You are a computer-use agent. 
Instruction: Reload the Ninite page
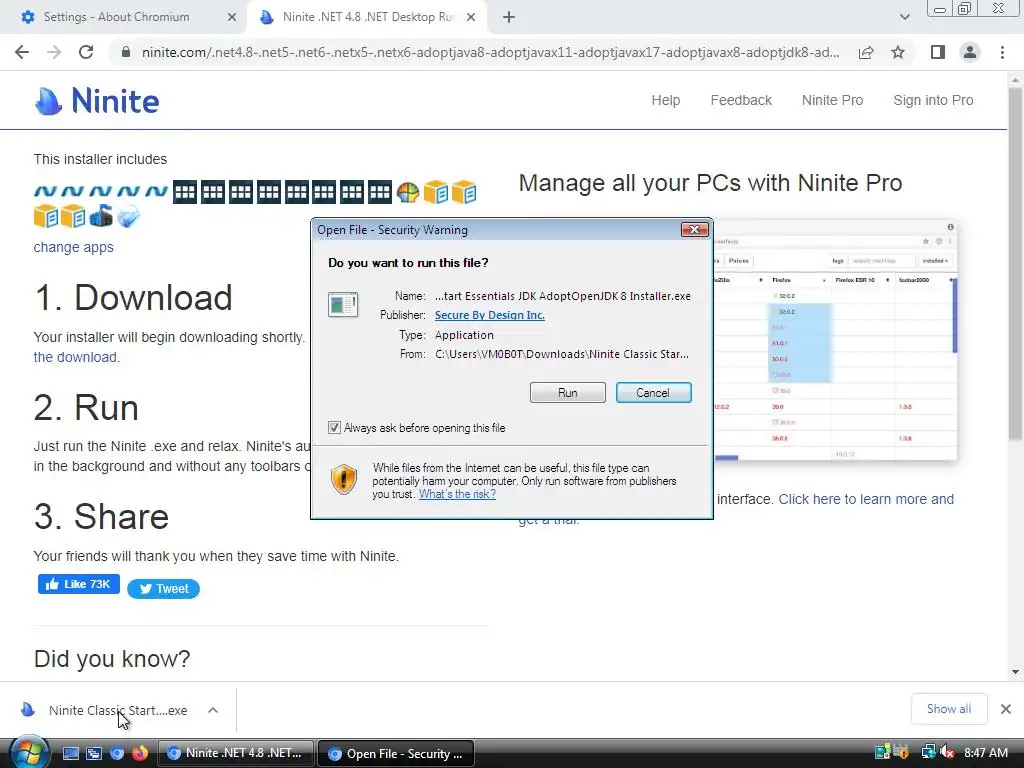[86, 52]
